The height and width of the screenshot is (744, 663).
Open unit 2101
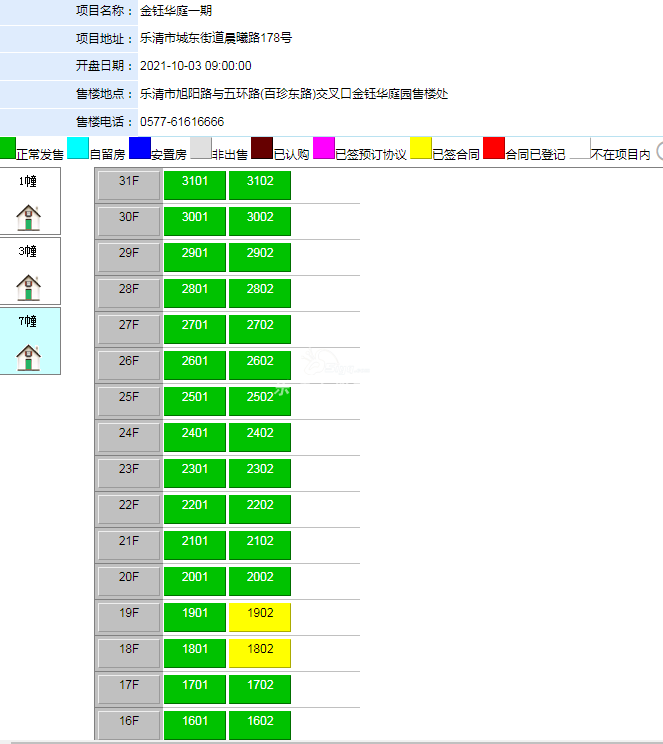pos(195,546)
